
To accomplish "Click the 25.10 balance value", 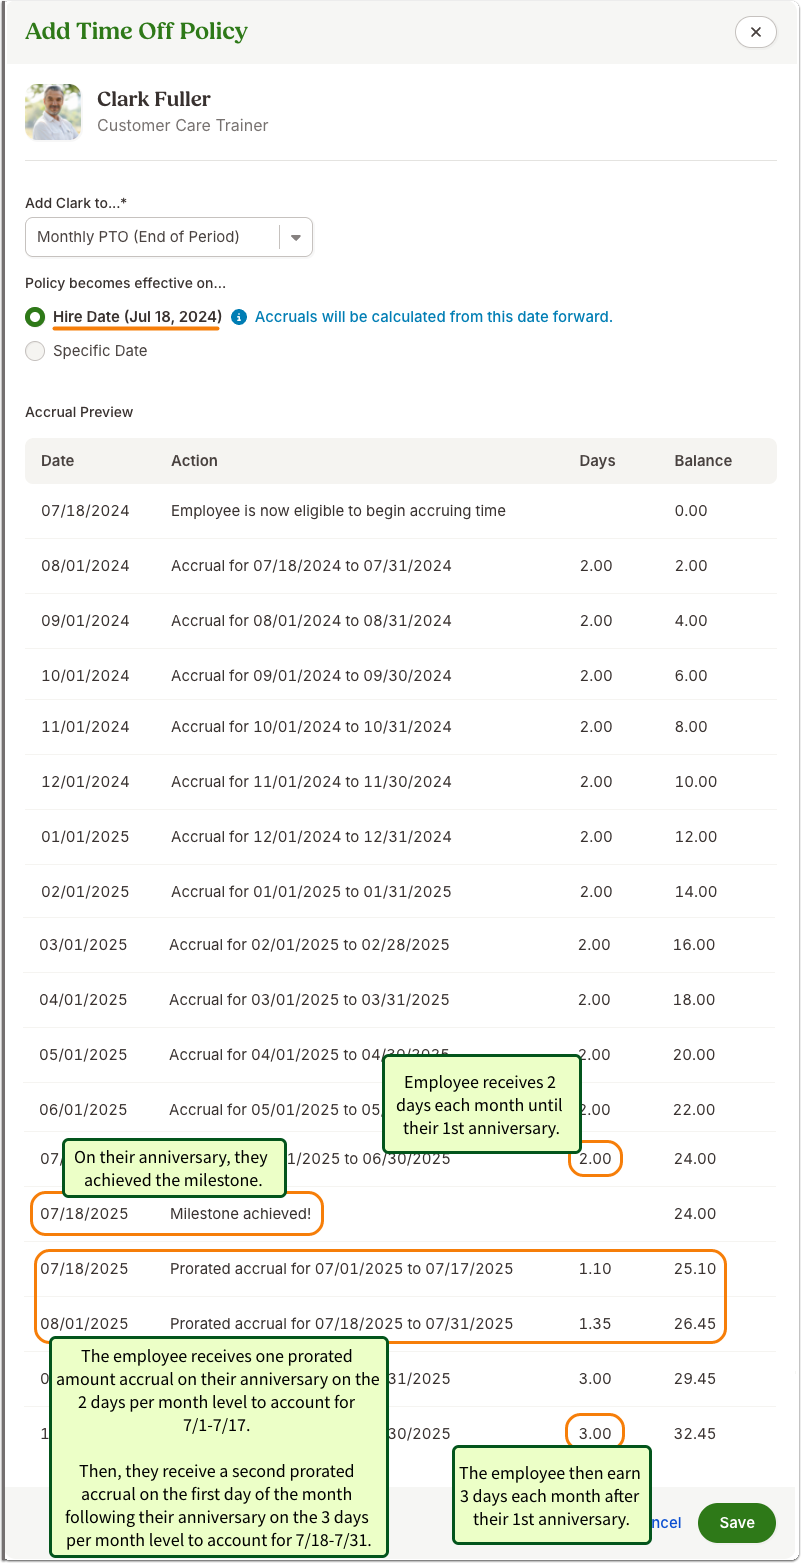I will (694, 1269).
